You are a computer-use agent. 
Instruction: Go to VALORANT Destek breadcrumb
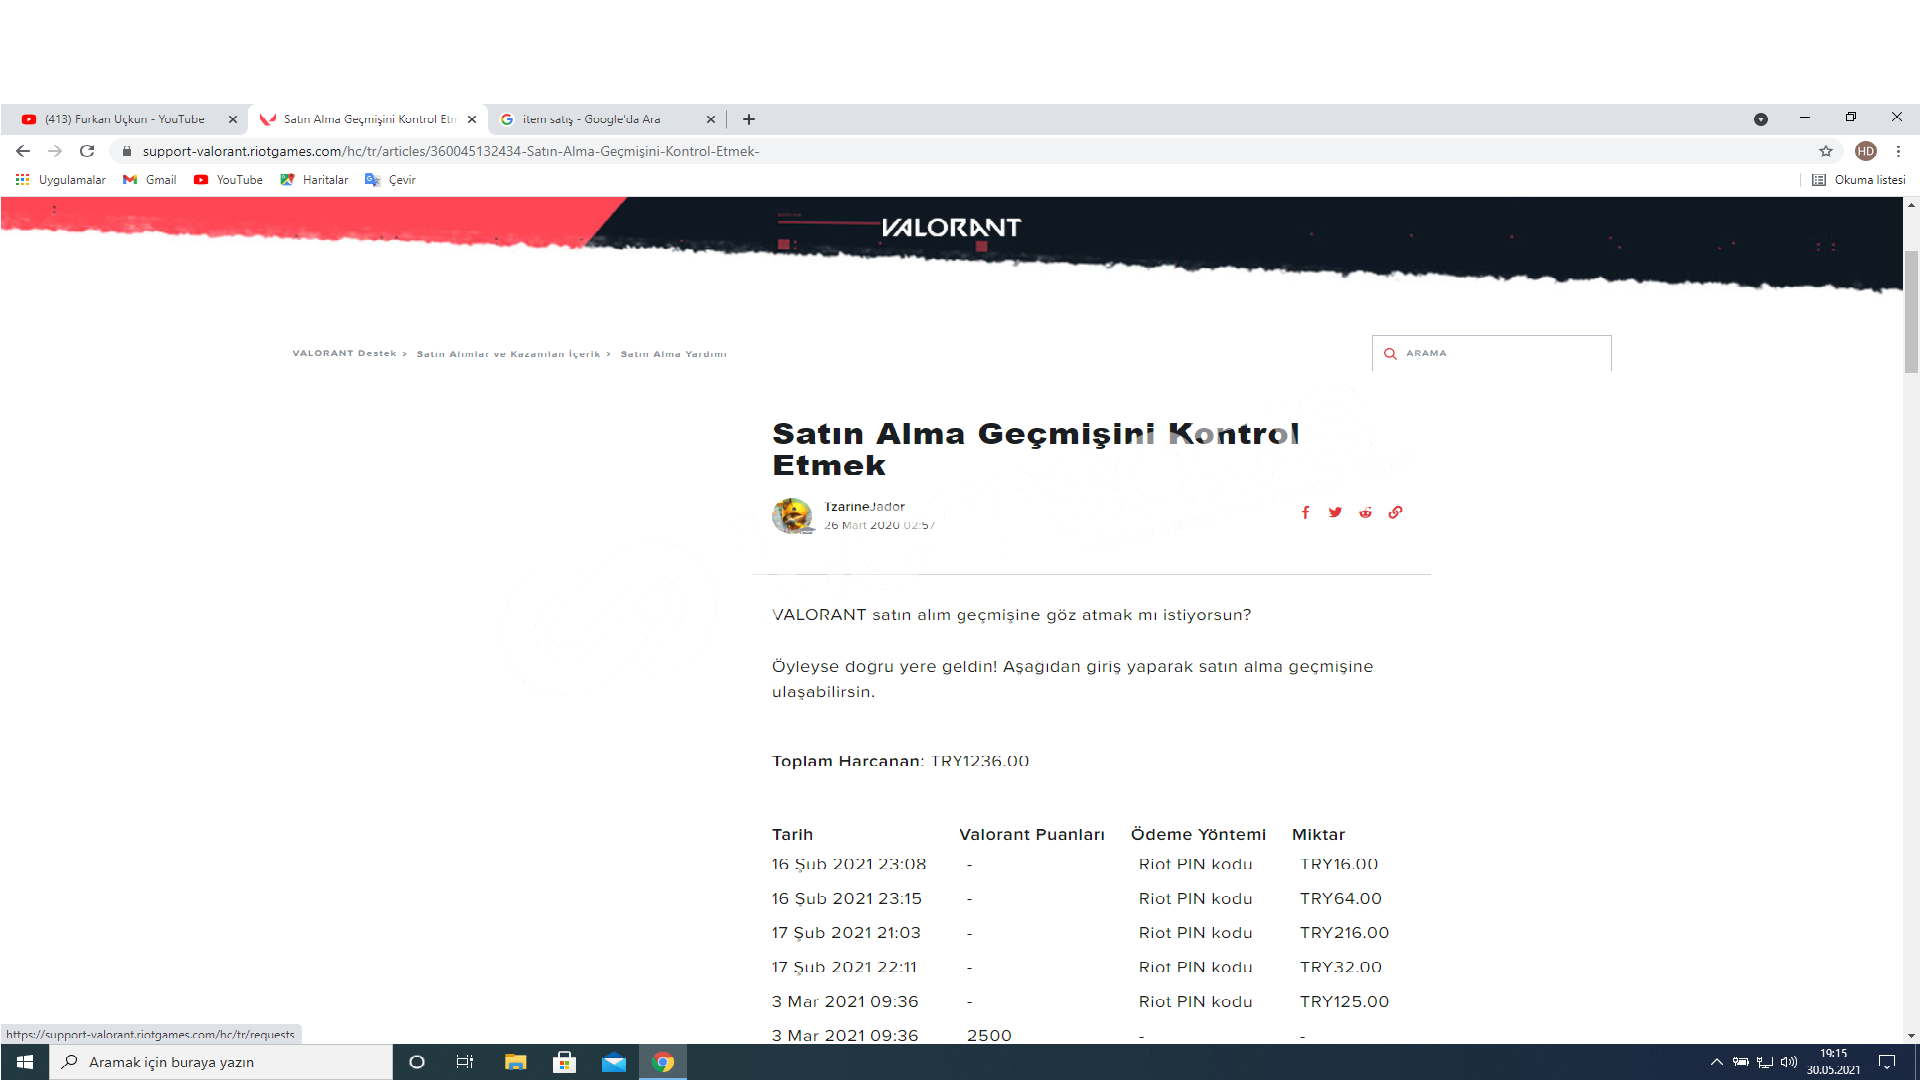(x=344, y=353)
